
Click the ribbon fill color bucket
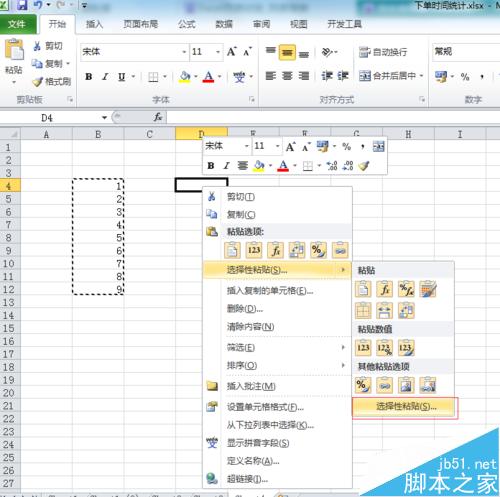pyautogui.click(x=185, y=77)
